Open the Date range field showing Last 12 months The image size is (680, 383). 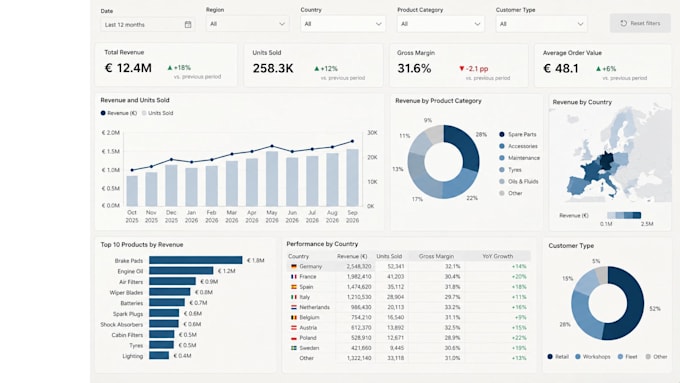point(147,25)
